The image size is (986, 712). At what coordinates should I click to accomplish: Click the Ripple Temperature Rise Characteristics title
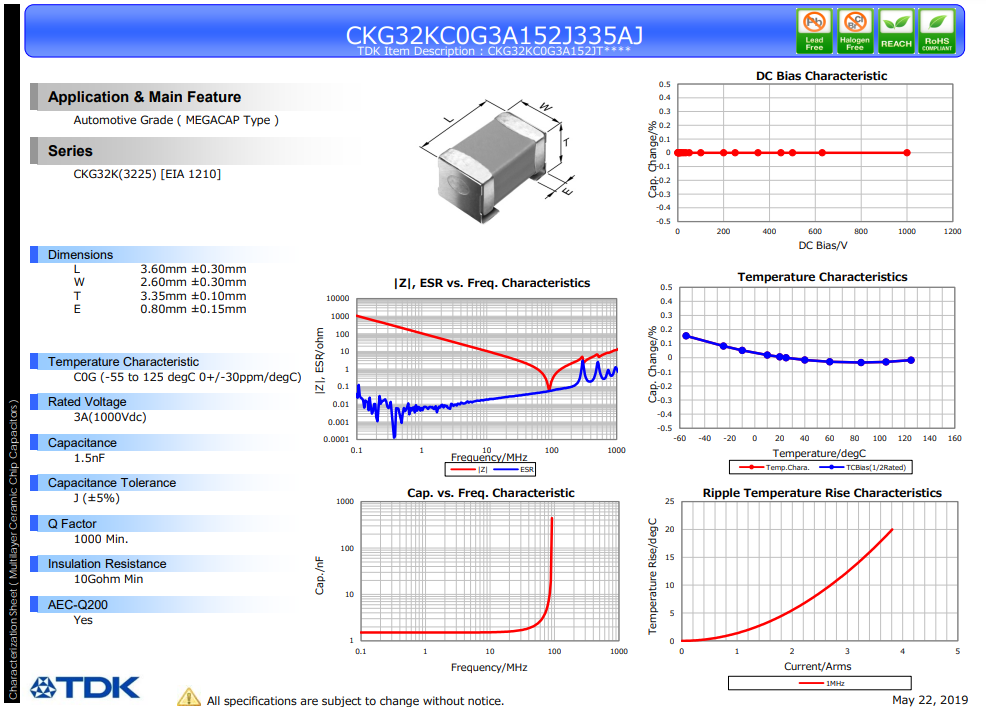[x=822, y=493]
